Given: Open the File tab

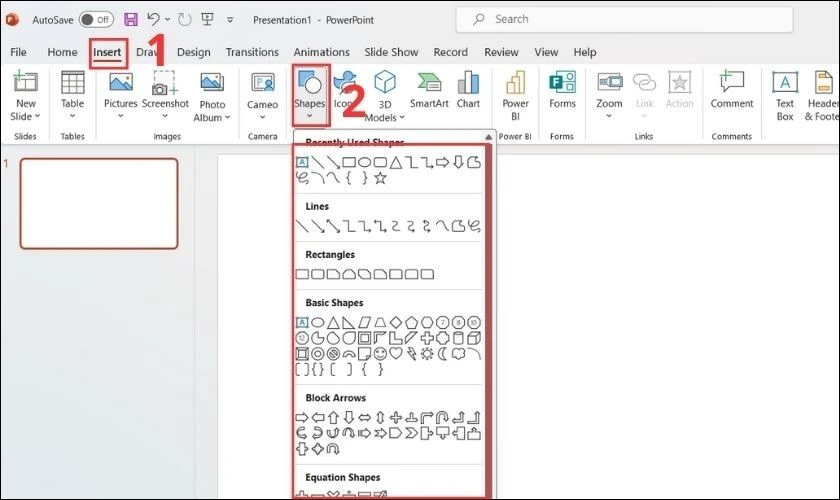Looking at the screenshot, I should click(x=18, y=52).
